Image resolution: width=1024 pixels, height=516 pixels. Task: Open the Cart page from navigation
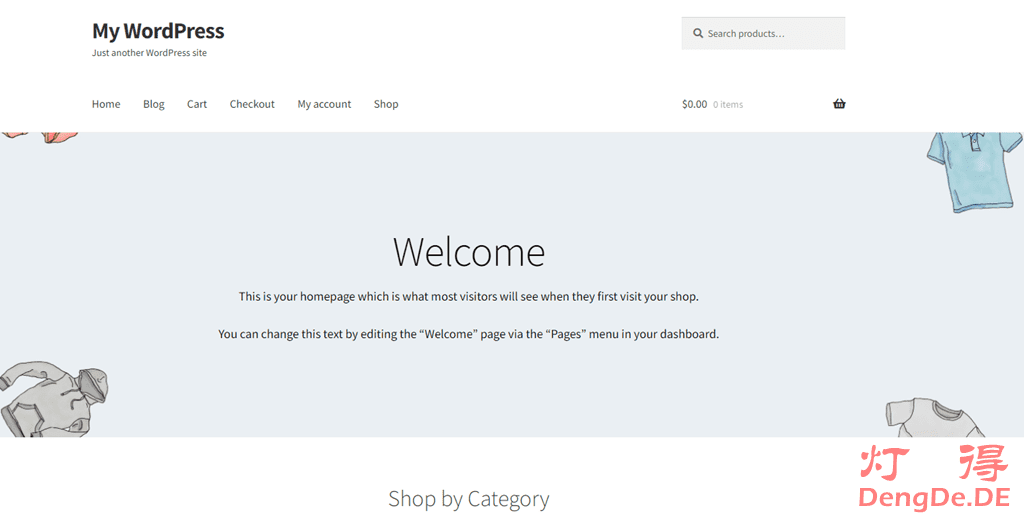(197, 104)
